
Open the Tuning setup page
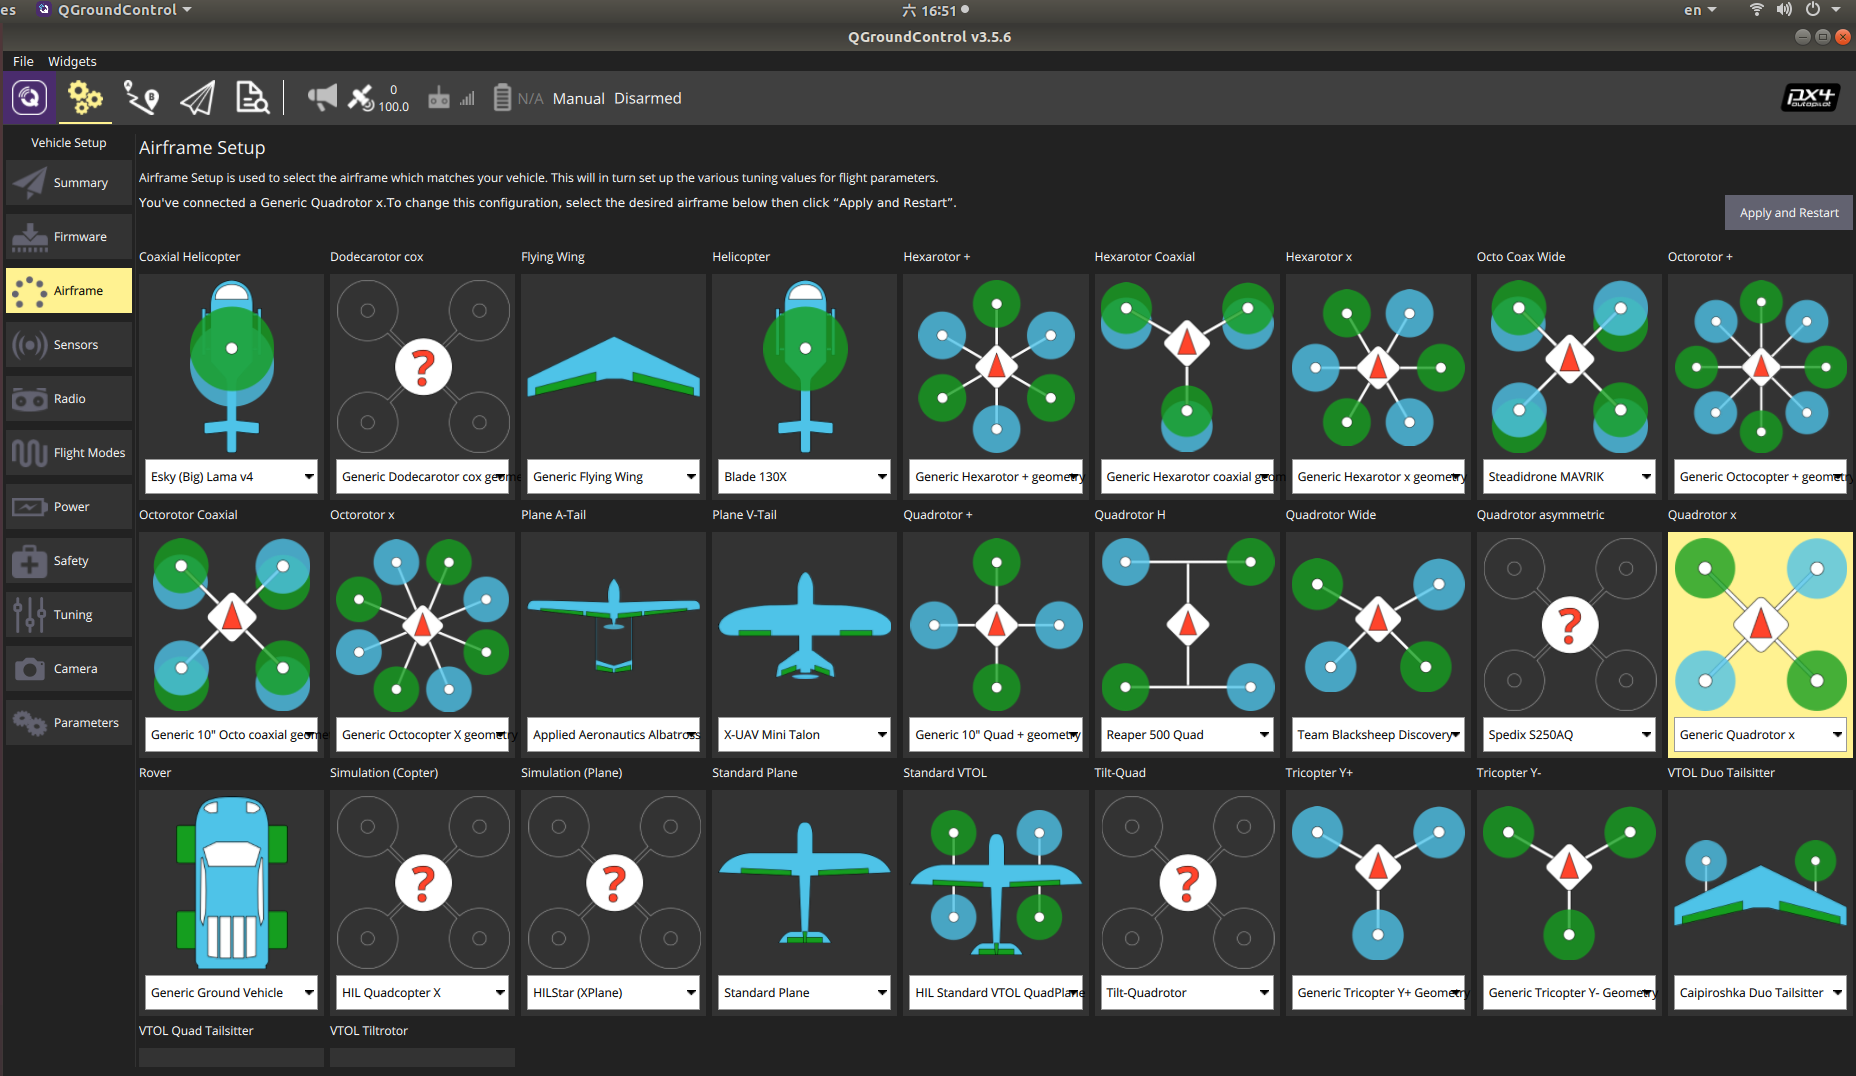(x=69, y=615)
